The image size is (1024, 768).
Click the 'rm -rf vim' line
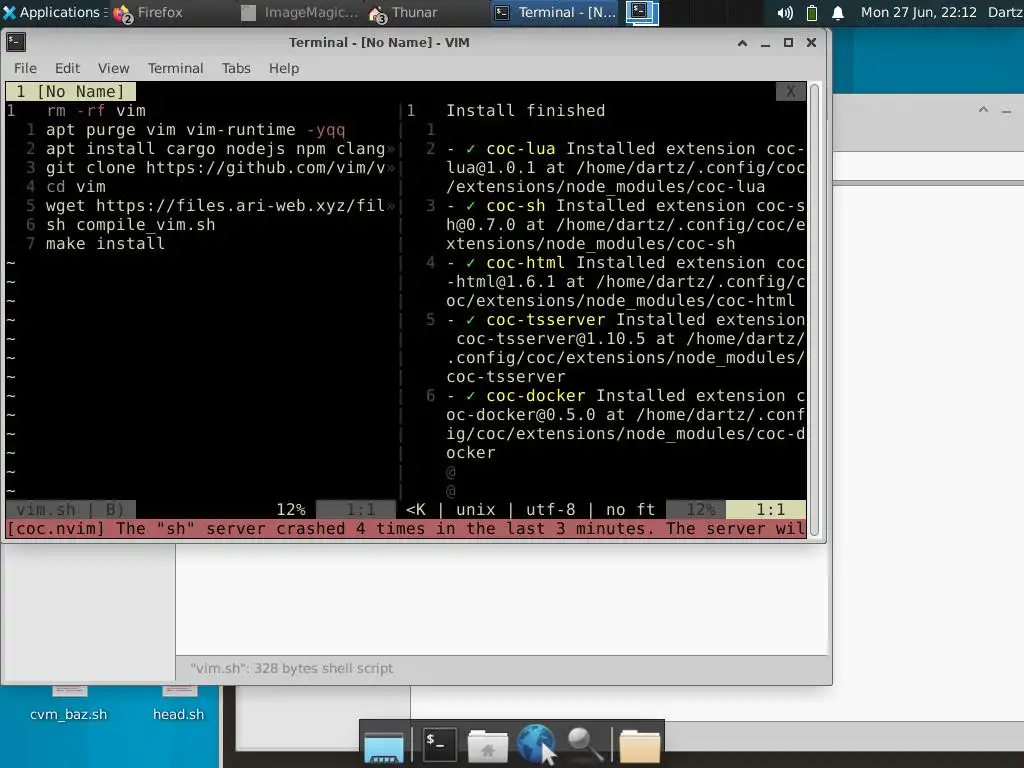(x=96, y=110)
